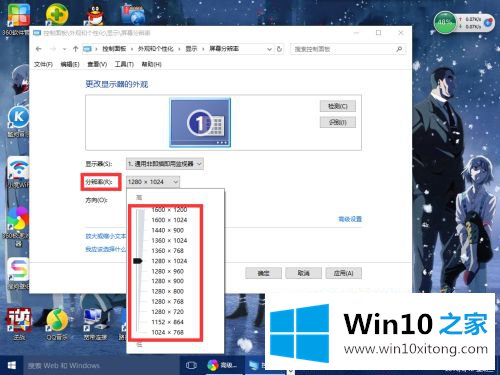Image resolution: width=500 pixels, height=375 pixels.
Task: Open the which display settings should I choose link
Action: pyautogui.click(x=106, y=249)
